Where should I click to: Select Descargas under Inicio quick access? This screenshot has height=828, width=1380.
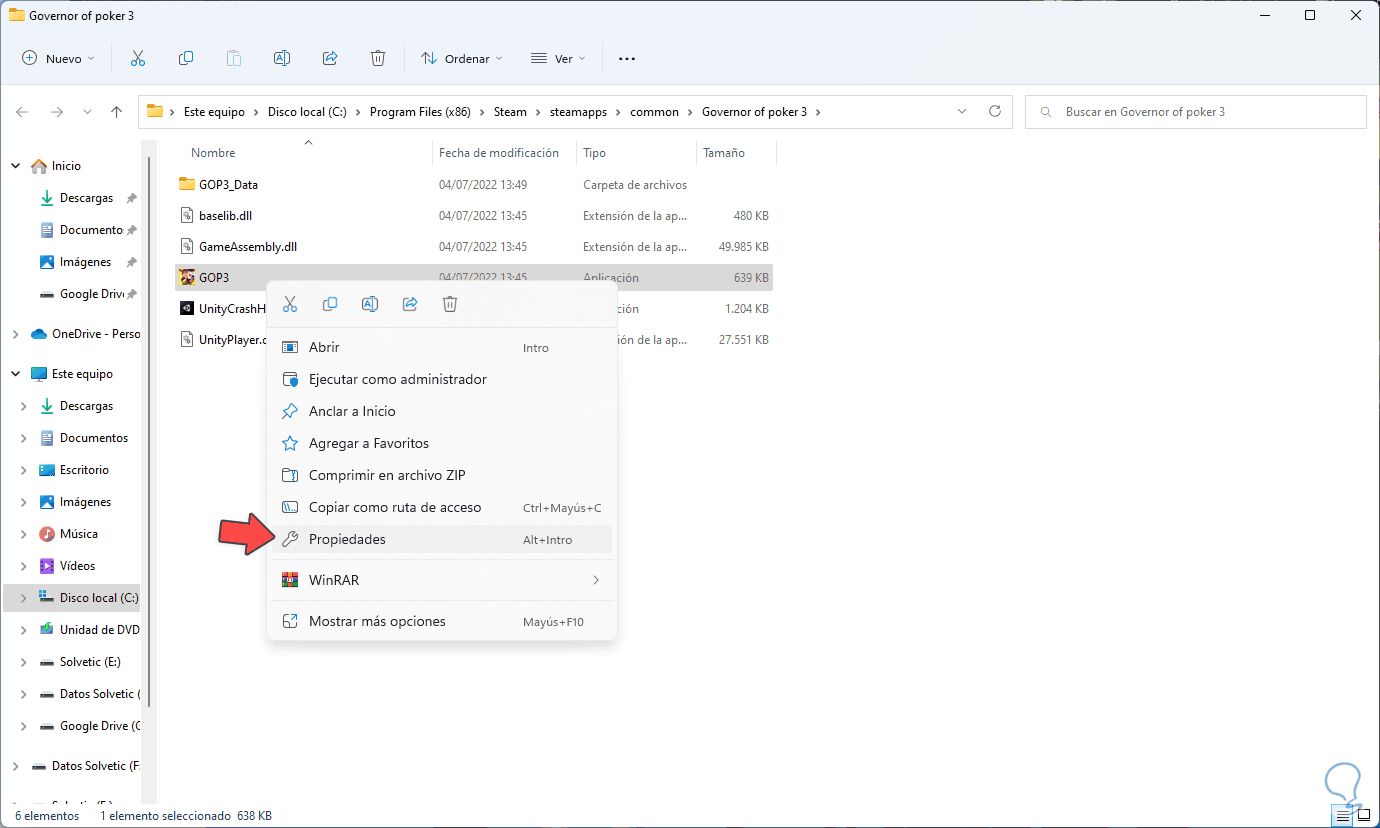coord(86,198)
